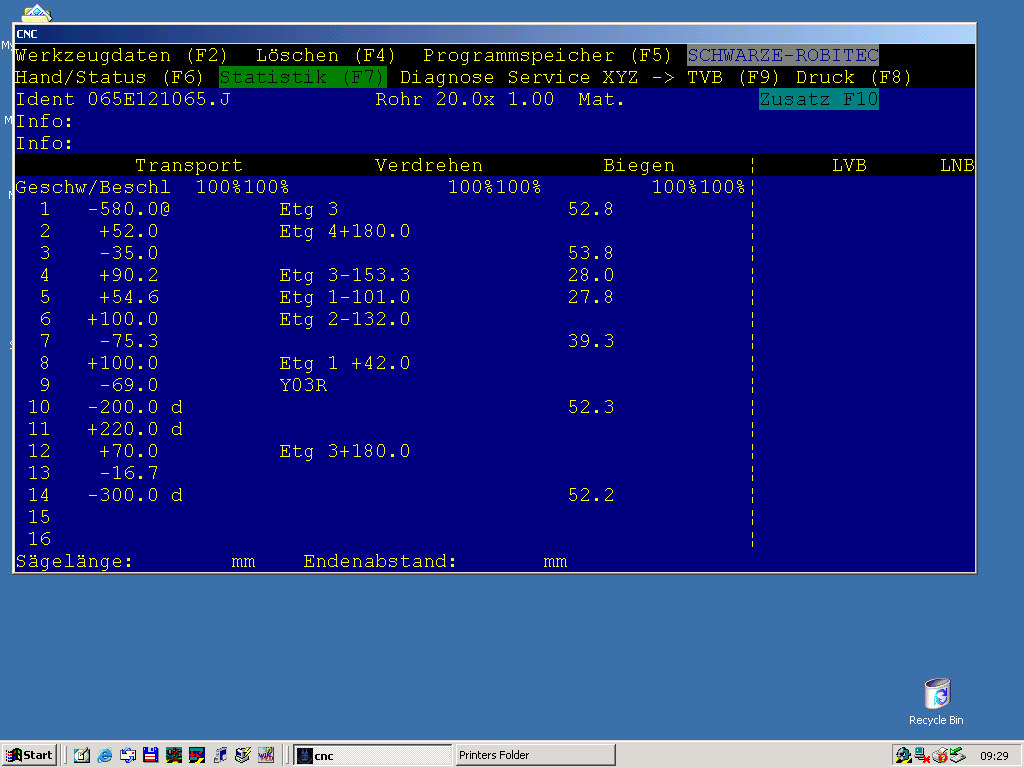This screenshot has height=768, width=1024.
Task: Click Etg 1 +42.0 in row 8
Action: click(x=345, y=363)
